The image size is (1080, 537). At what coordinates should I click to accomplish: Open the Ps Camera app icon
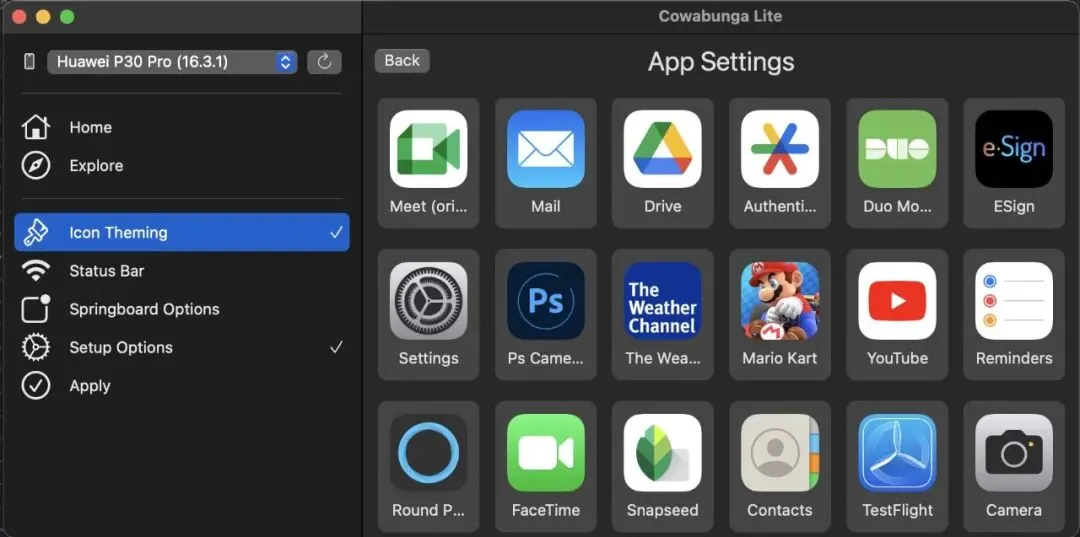pos(546,301)
